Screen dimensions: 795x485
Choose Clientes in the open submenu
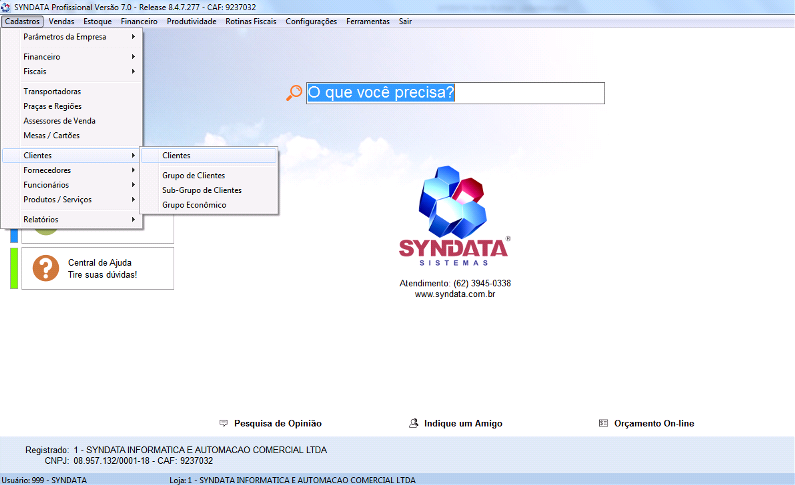pyautogui.click(x=209, y=156)
